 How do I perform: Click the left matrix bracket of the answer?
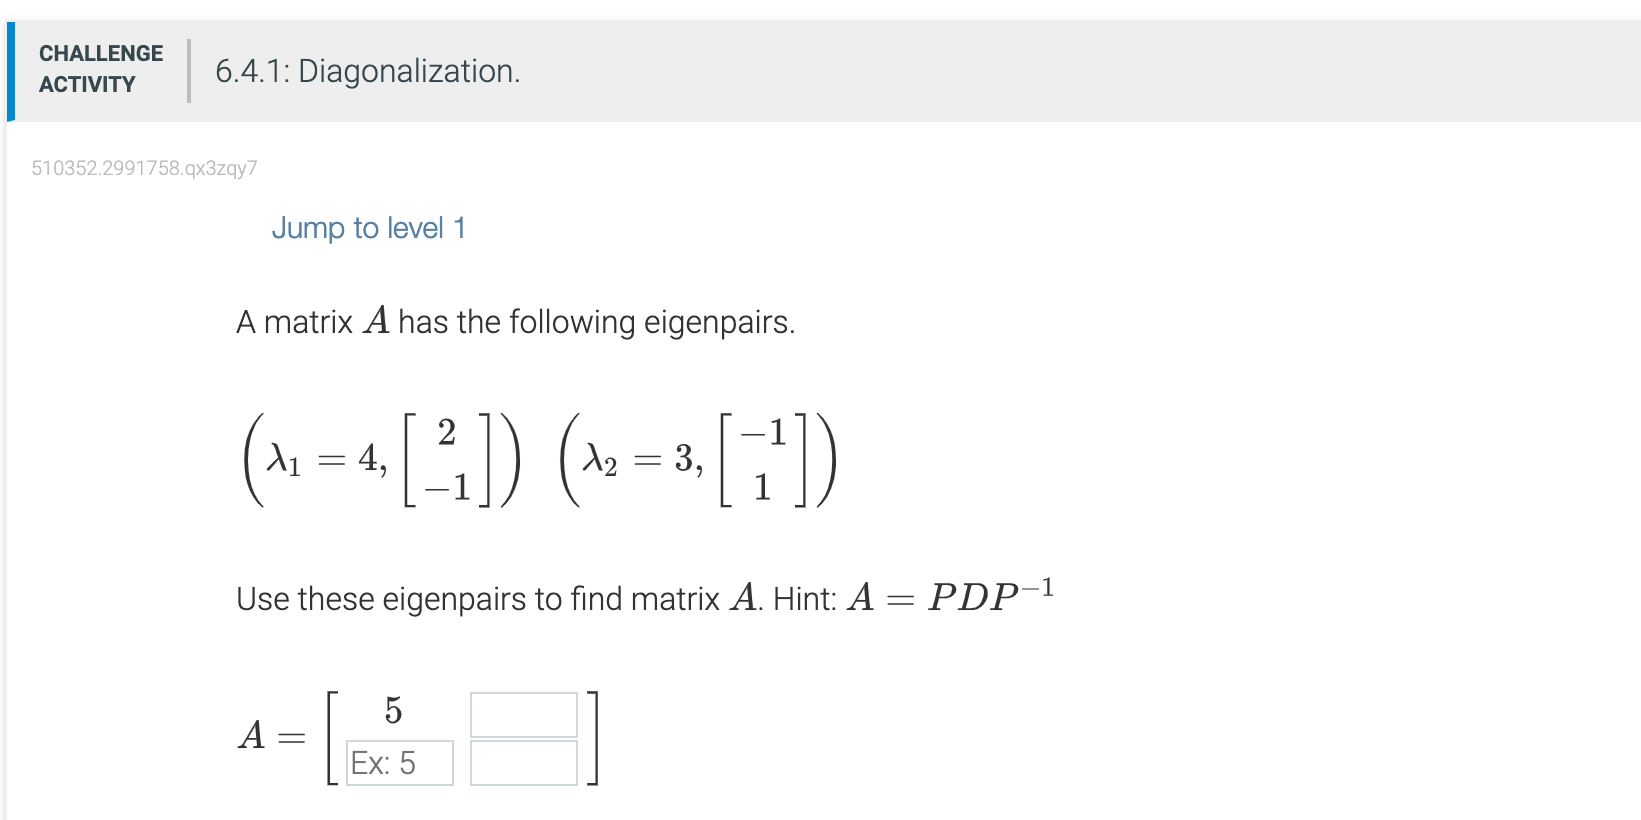click(331, 737)
